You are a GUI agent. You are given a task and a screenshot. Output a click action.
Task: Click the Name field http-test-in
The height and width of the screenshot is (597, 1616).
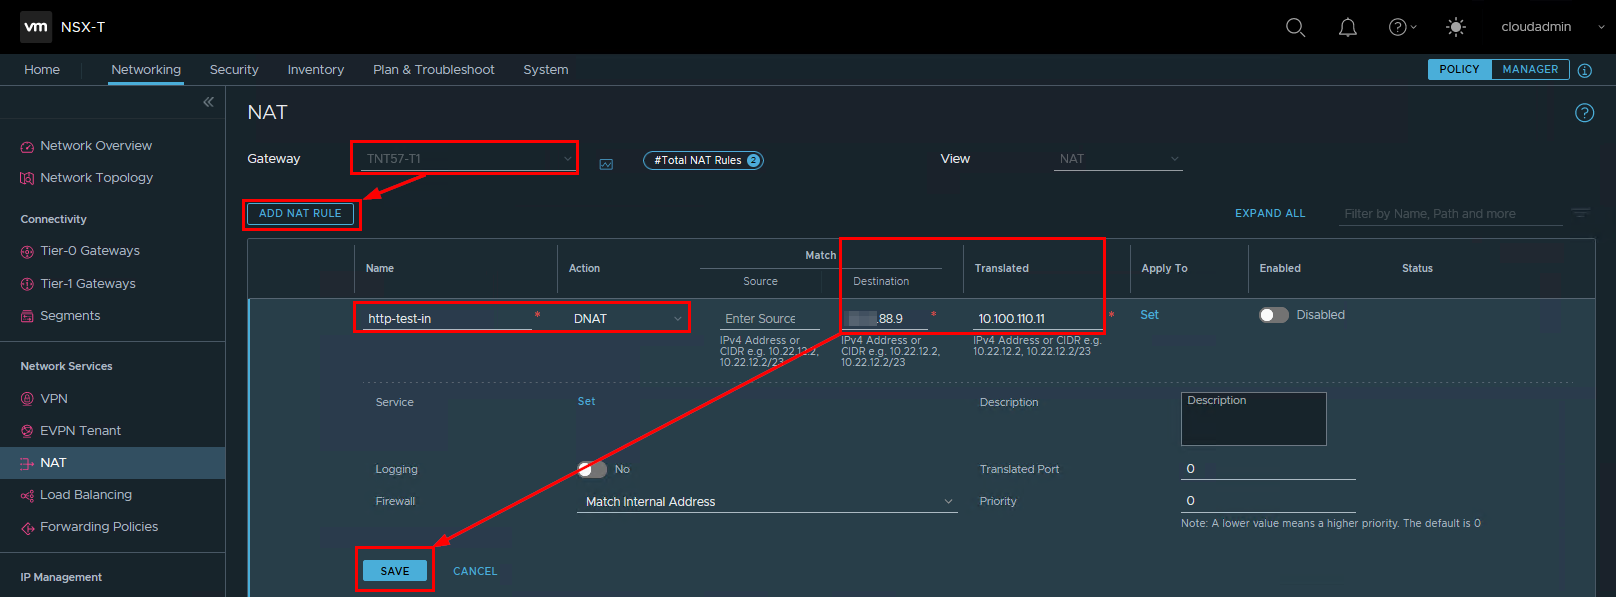pyautogui.click(x=447, y=318)
